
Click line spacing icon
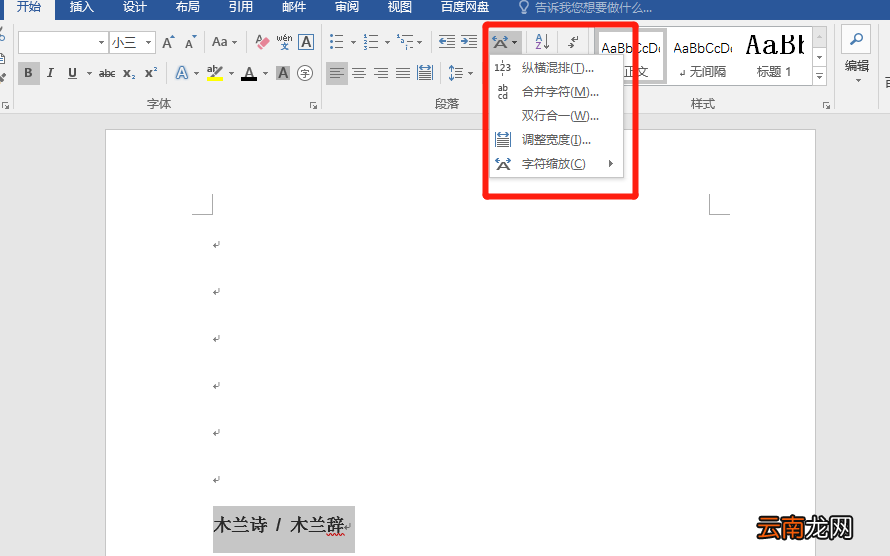(x=456, y=73)
